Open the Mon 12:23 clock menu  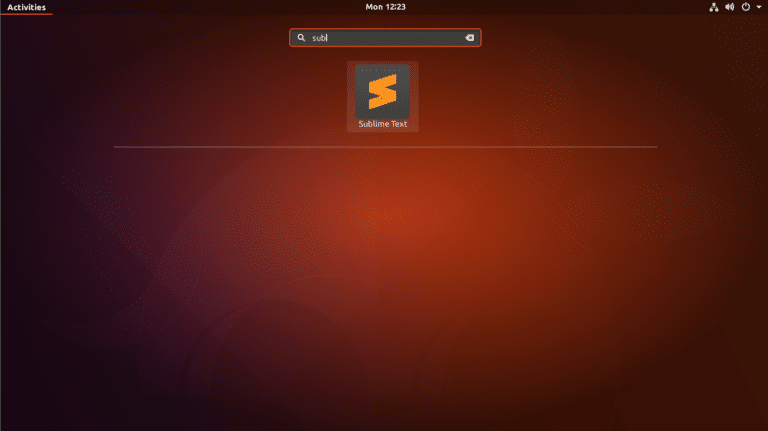(384, 7)
